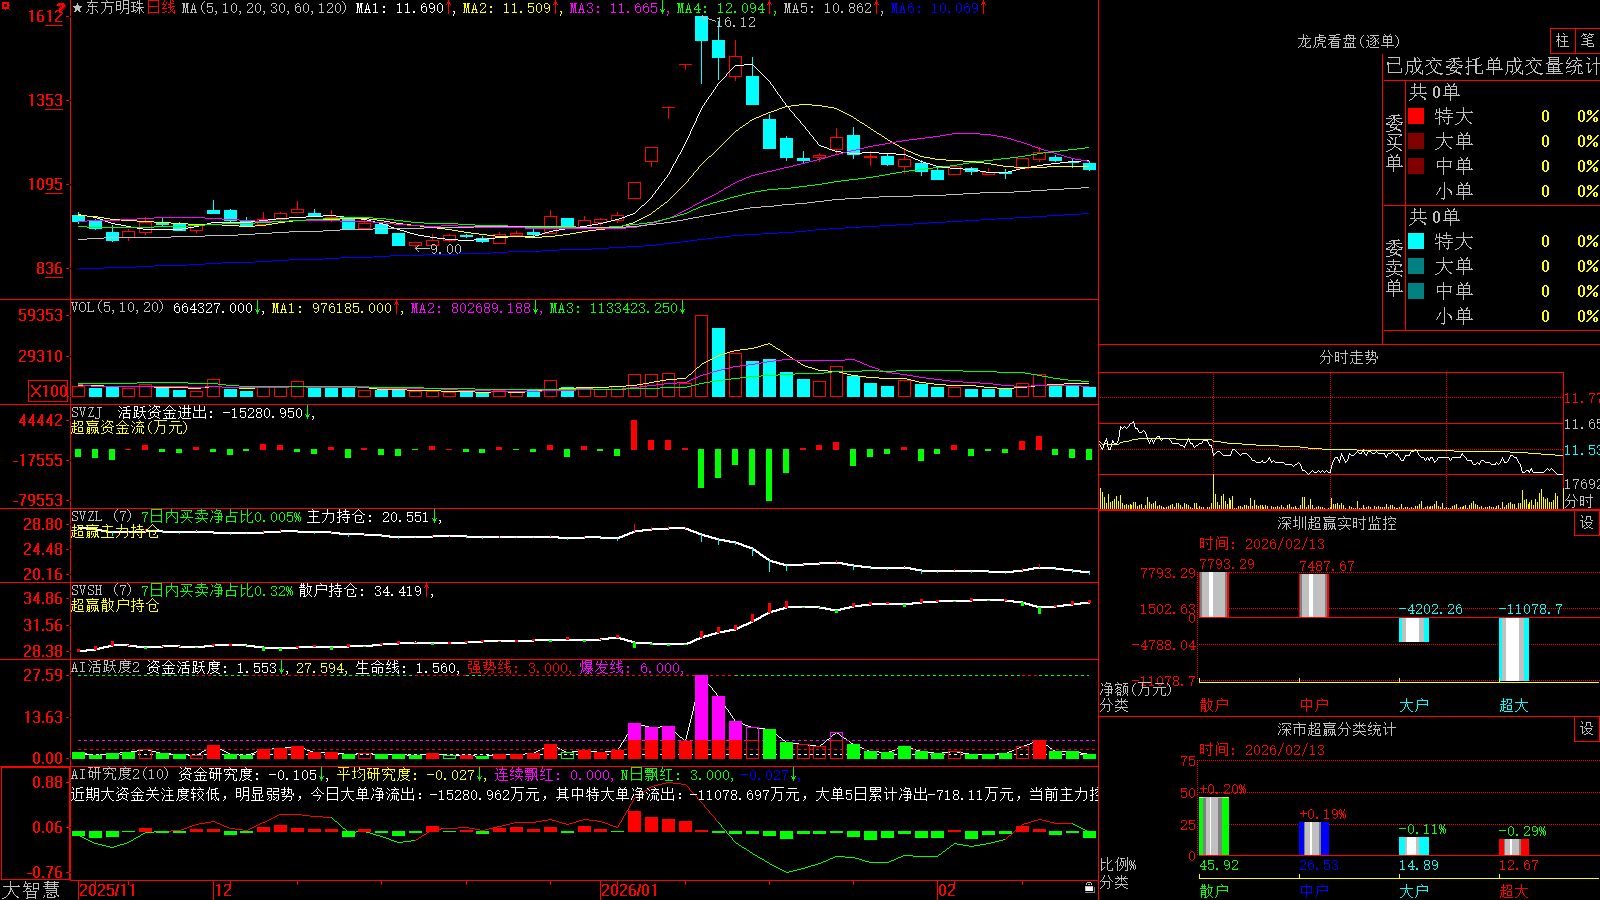
Task: Open 设 settings for 深市超赢分类统计
Action: [1587, 729]
